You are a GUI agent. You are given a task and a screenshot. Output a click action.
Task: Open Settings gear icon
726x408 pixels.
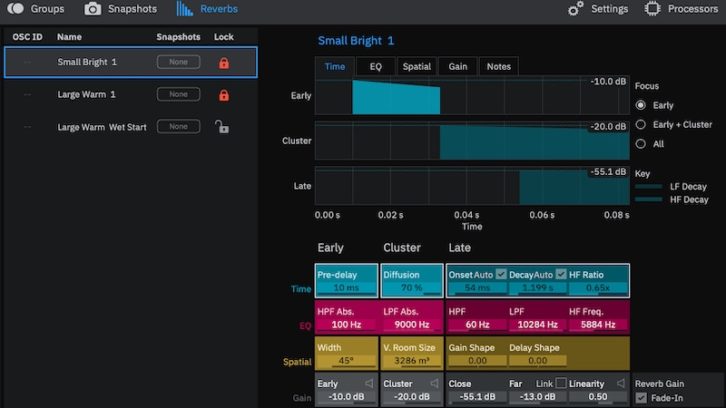(x=576, y=9)
